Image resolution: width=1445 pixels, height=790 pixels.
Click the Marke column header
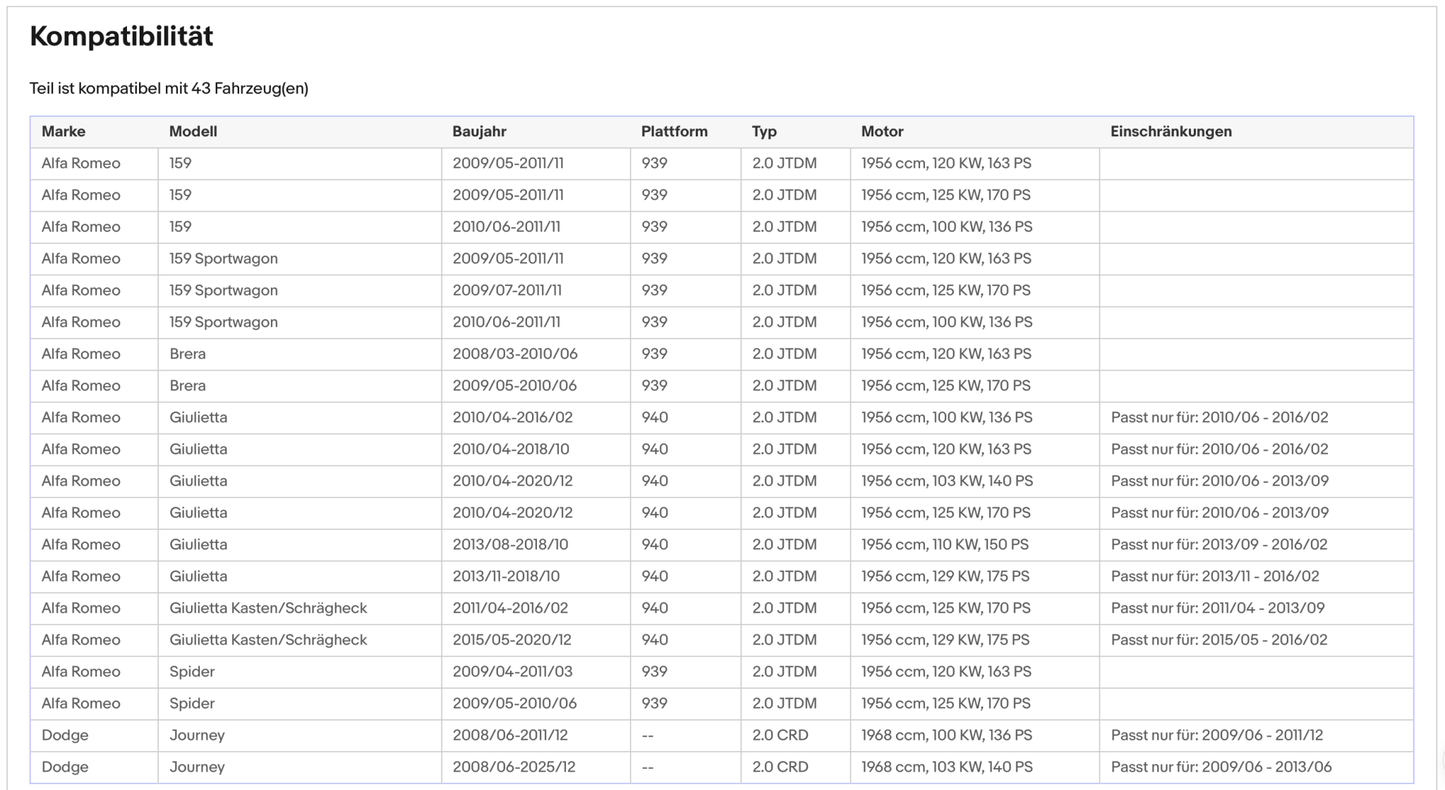(x=63, y=132)
